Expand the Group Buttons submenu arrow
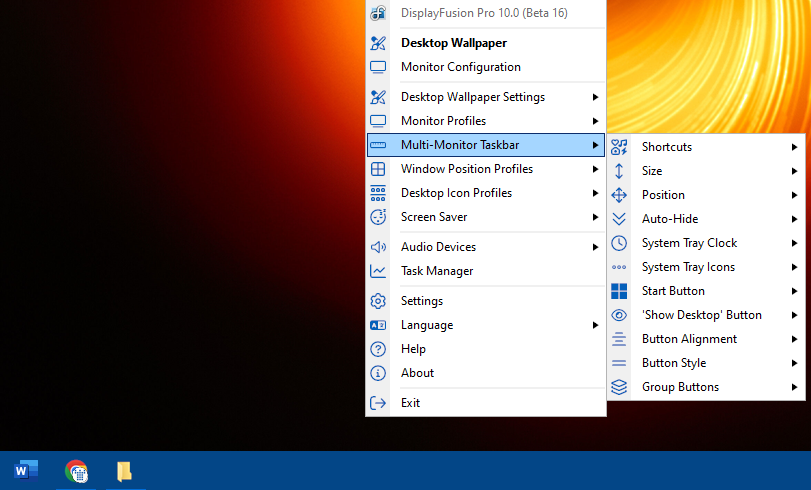Image resolution: width=811 pixels, height=490 pixels. (794, 387)
